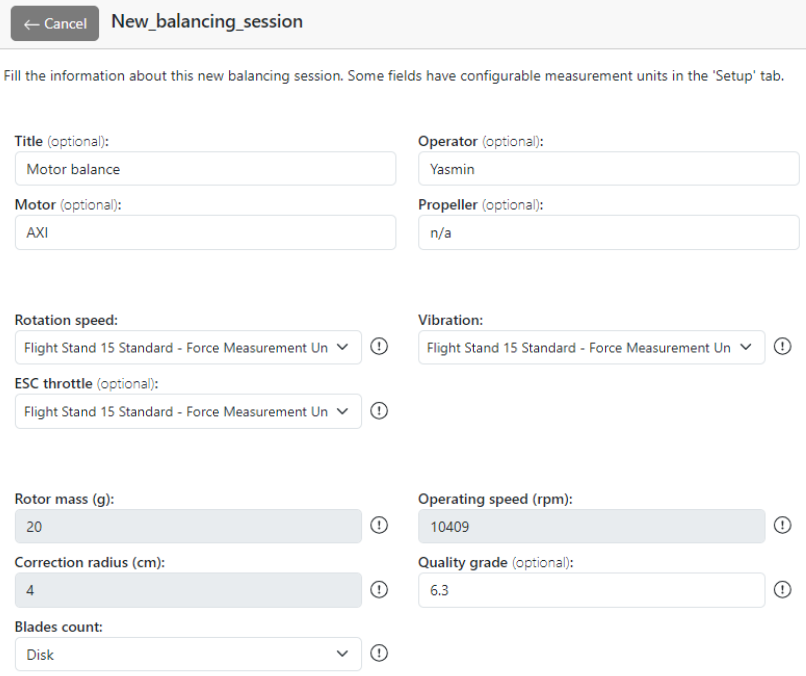Open the Correction radius info icon
Viewport: 806px width, 676px height.
pos(379,590)
